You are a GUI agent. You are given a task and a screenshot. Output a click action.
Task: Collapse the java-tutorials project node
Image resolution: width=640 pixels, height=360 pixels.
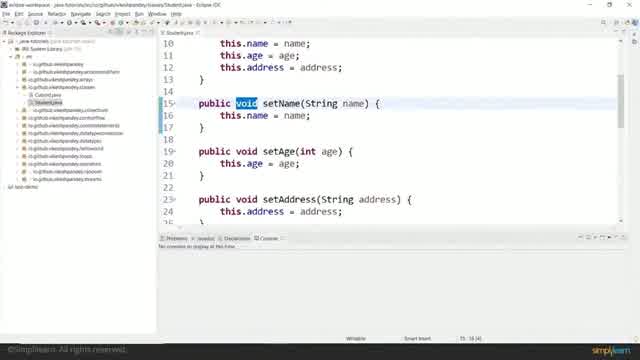[4, 41]
